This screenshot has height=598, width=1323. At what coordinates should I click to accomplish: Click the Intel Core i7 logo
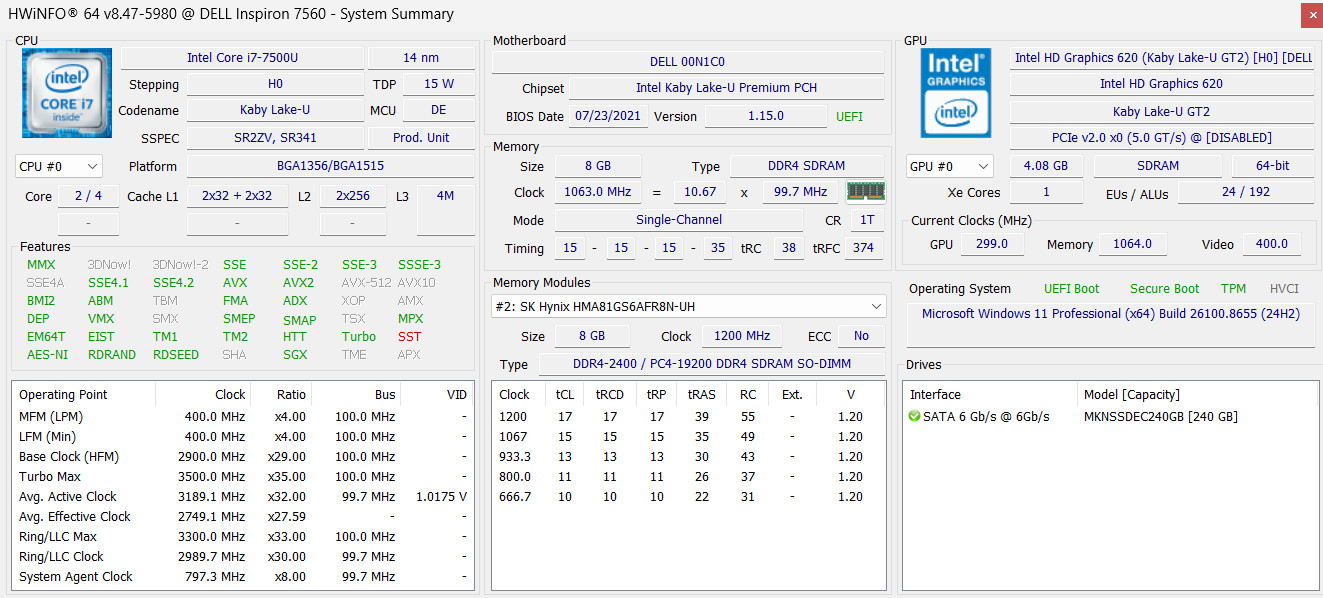(54, 93)
